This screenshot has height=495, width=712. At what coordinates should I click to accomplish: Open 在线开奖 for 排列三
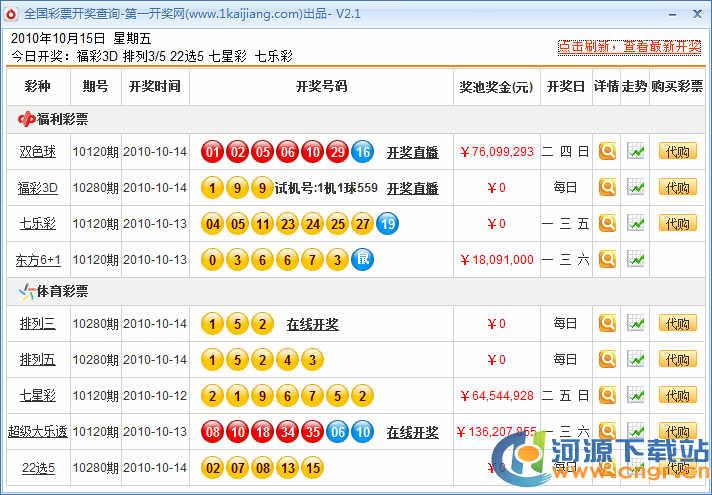pyautogui.click(x=312, y=324)
